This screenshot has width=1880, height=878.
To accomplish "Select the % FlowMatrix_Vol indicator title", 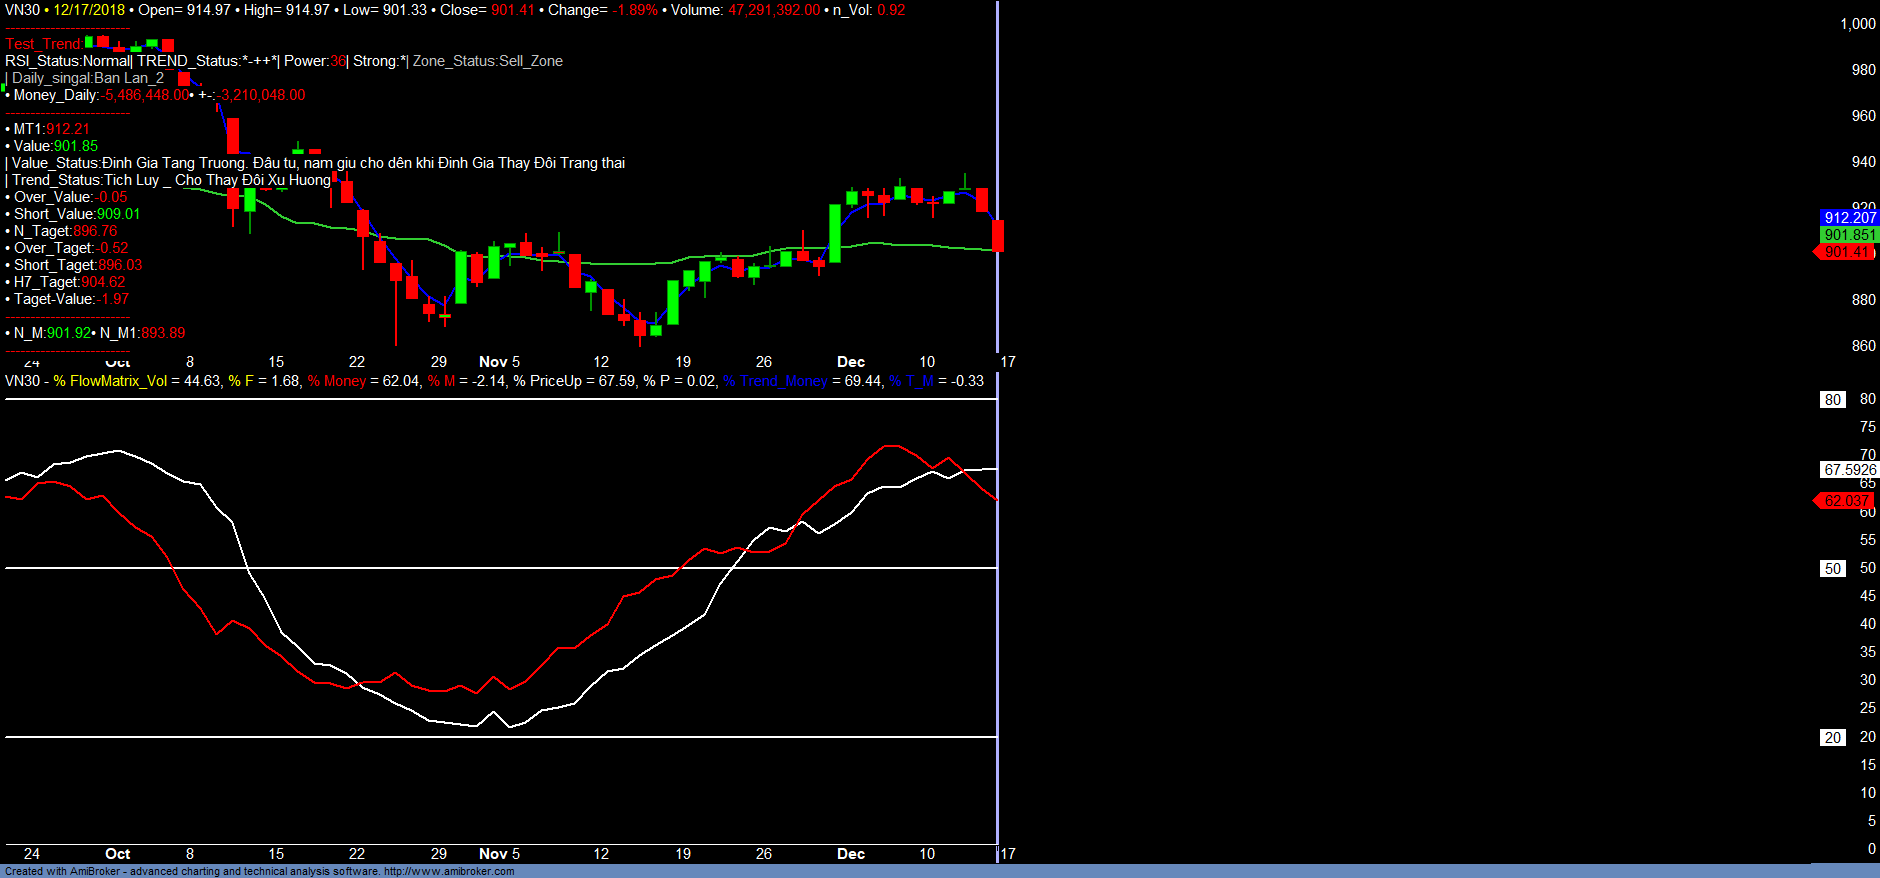I will pos(110,381).
